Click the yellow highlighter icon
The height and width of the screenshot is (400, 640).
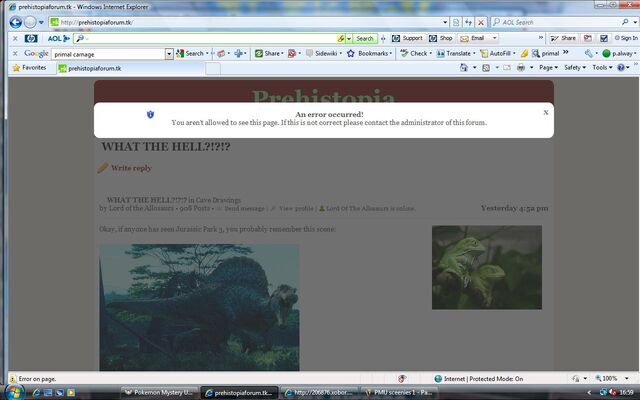click(524, 53)
